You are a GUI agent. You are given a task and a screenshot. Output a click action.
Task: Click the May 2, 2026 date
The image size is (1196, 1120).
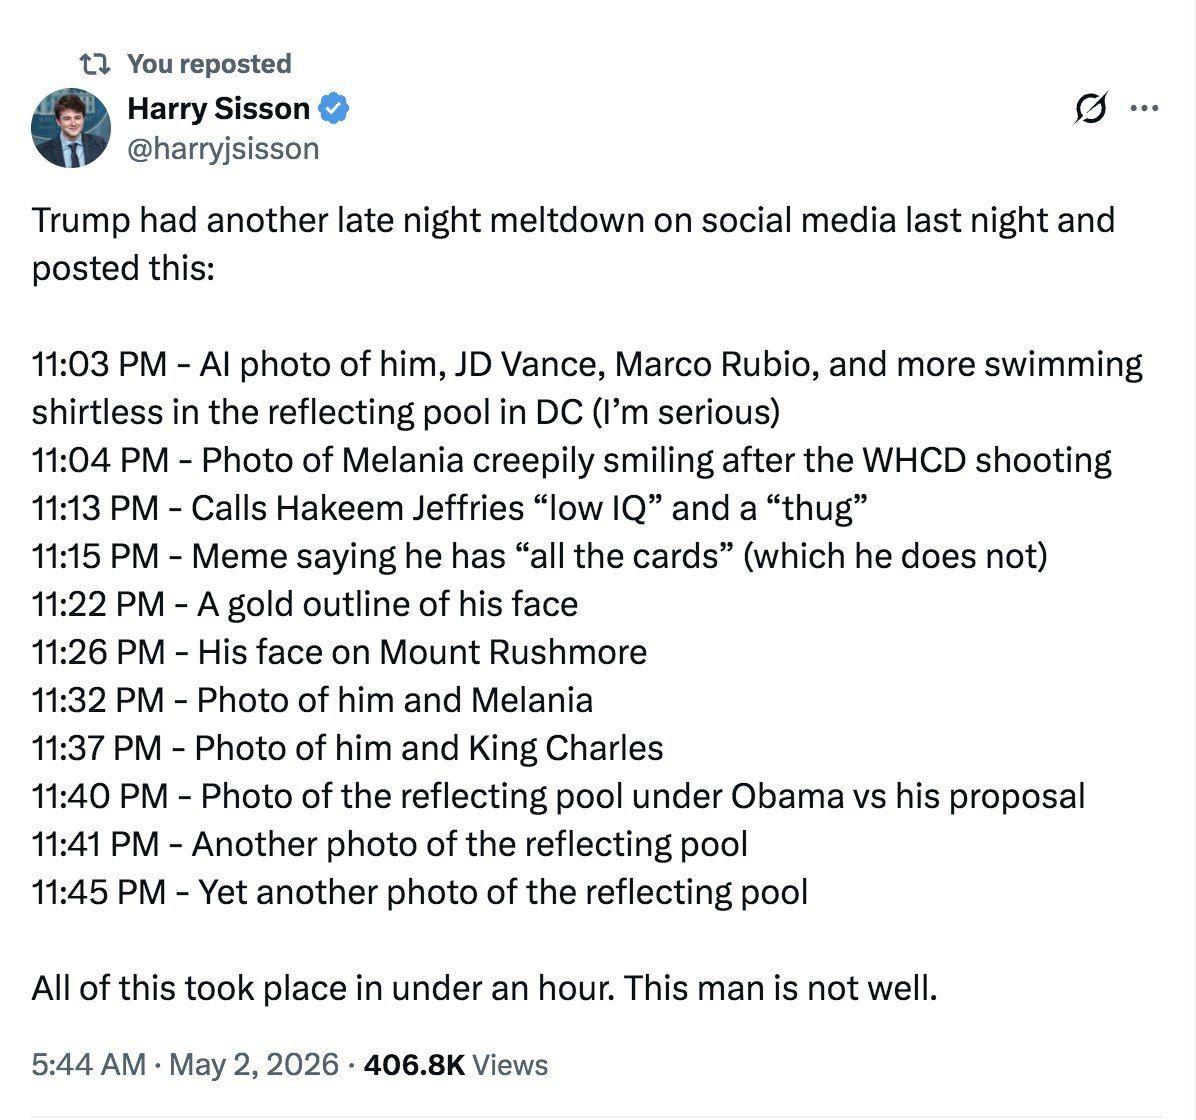[x=254, y=1064]
